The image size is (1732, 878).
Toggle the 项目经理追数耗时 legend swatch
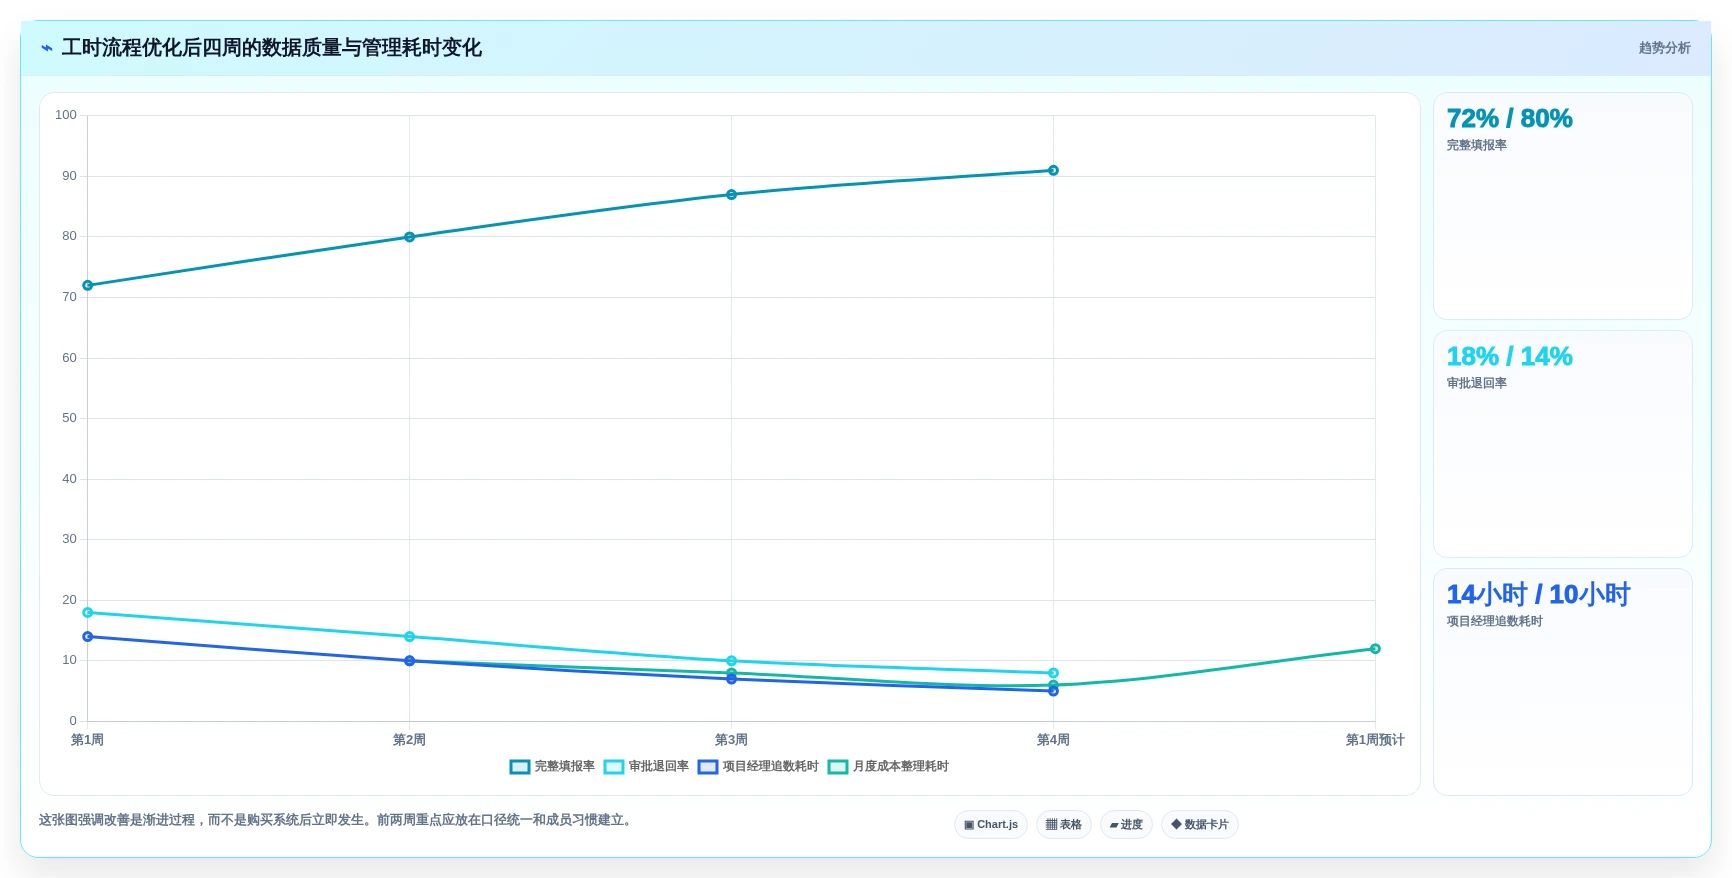[708, 767]
